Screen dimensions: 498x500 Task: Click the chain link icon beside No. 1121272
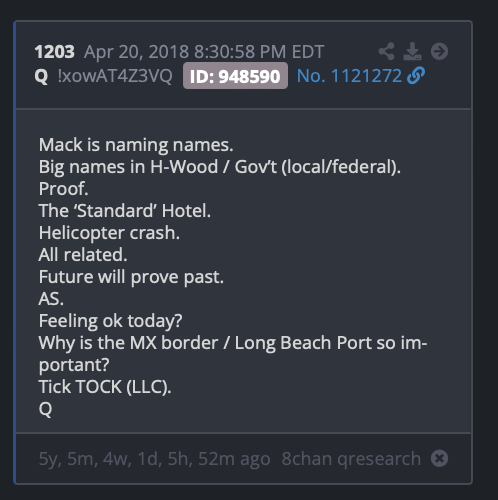tap(416, 75)
